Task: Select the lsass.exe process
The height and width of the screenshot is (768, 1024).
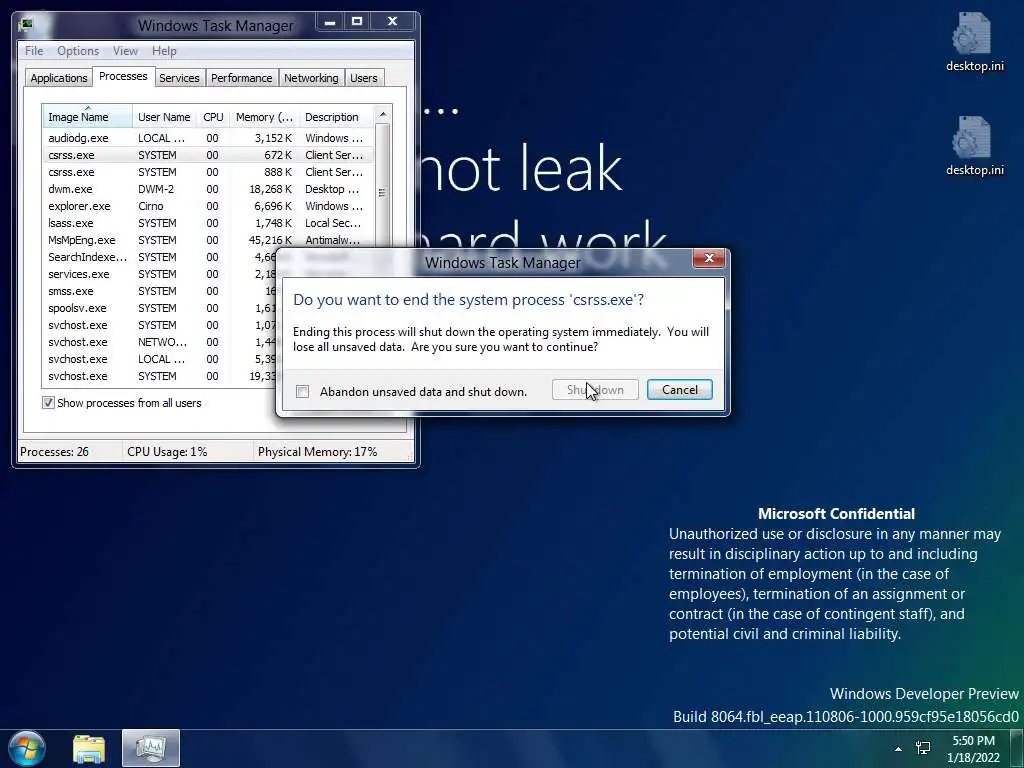Action: [x=208, y=223]
